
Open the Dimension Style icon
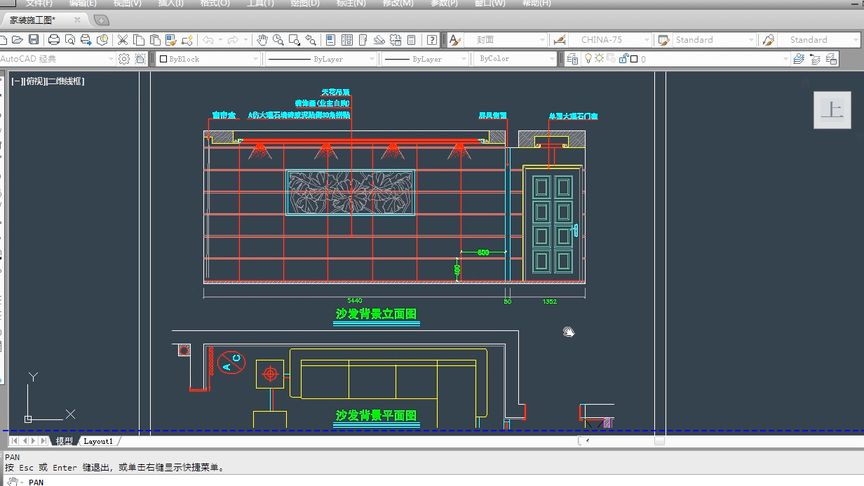(559, 40)
